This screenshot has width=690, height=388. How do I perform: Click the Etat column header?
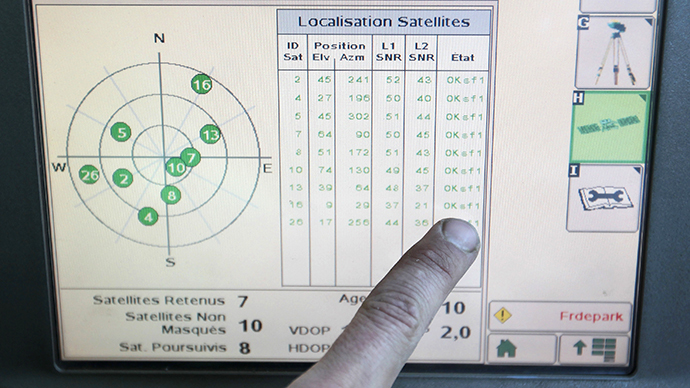[462, 58]
